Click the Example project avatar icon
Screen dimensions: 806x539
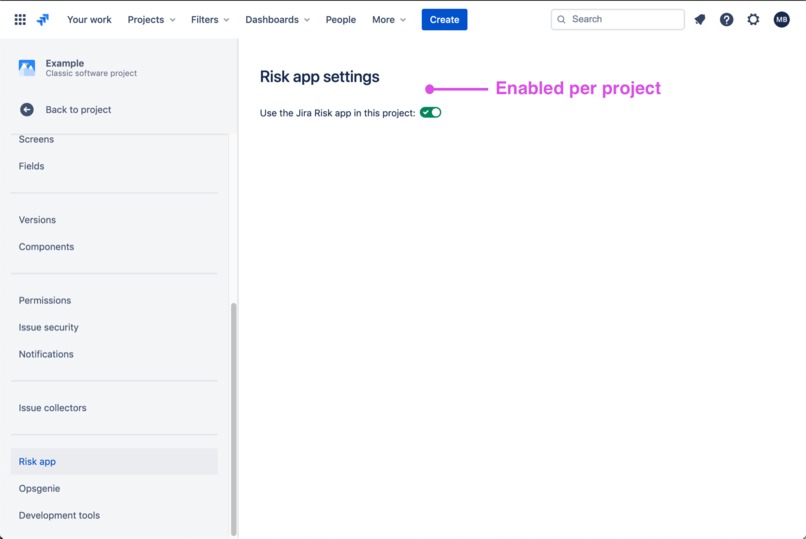[27, 68]
